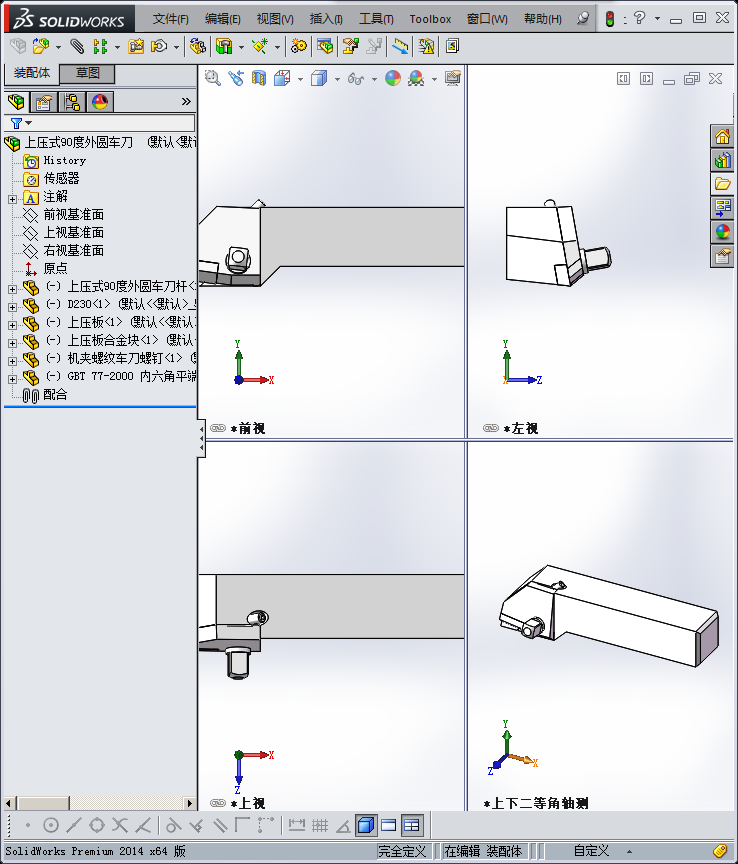738x864 pixels.
Task: Click the Apply Scene icon
Action: [x=416, y=78]
